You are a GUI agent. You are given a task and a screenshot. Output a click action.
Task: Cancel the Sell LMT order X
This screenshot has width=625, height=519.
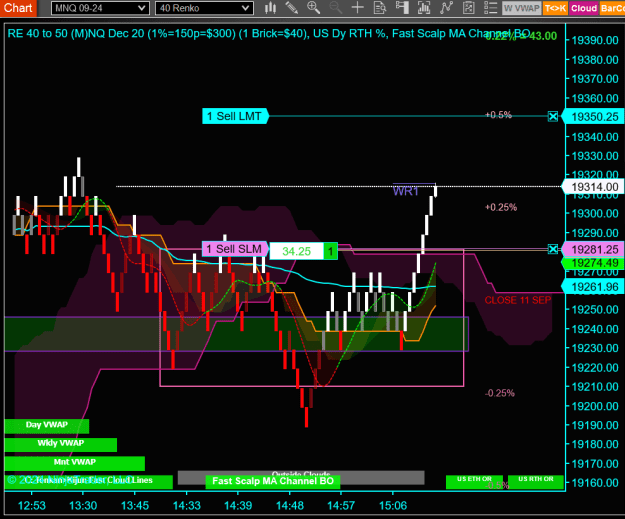(552, 116)
